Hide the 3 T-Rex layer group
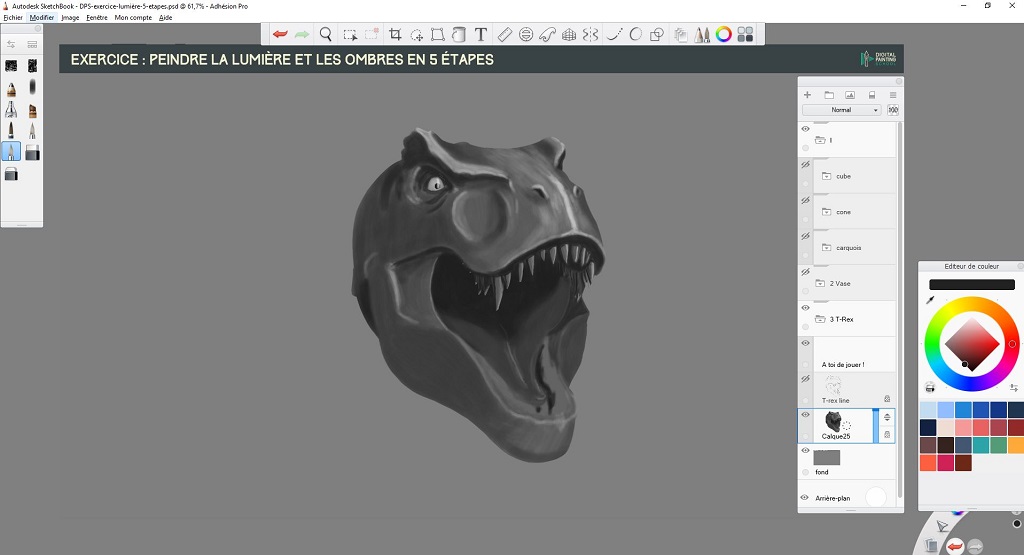Image resolution: width=1024 pixels, height=555 pixels. point(806,308)
